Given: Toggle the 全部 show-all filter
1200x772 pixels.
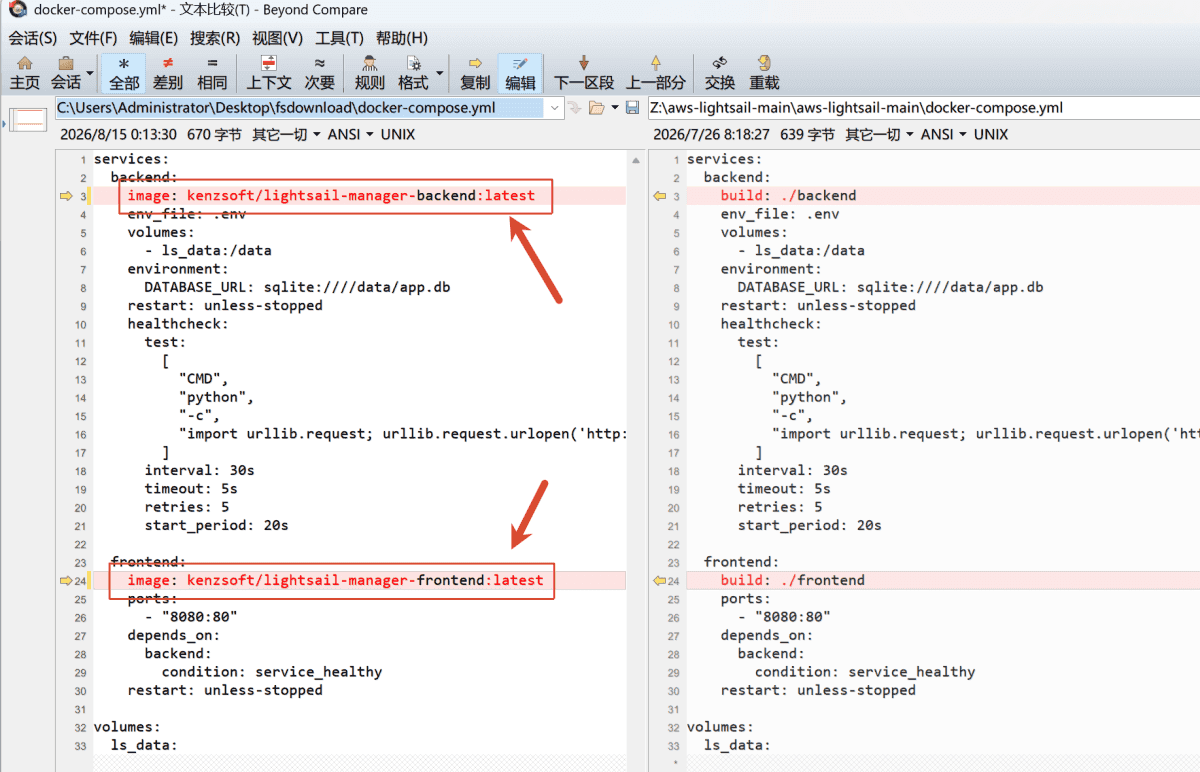Looking at the screenshot, I should [125, 73].
